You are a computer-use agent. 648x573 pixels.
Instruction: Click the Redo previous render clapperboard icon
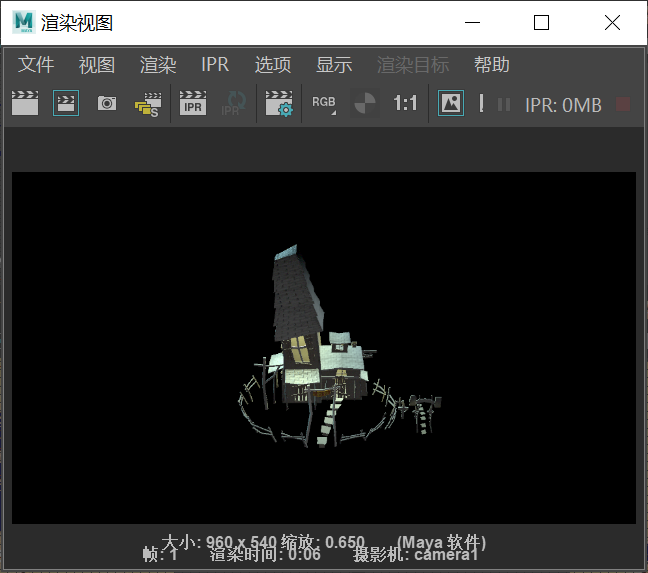point(25,103)
